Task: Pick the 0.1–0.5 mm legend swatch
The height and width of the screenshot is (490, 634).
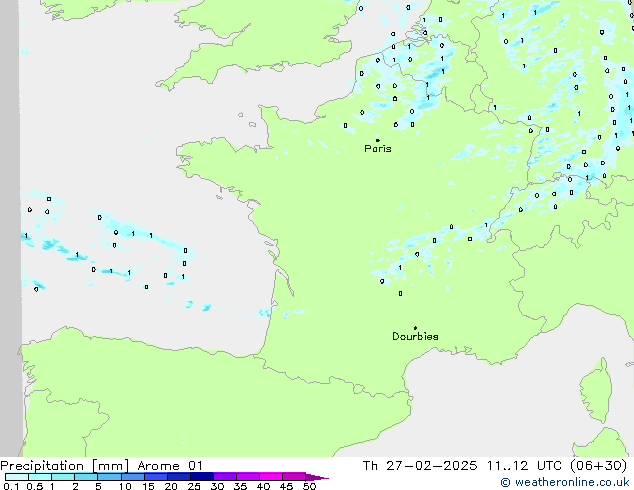Action: (x=17, y=477)
